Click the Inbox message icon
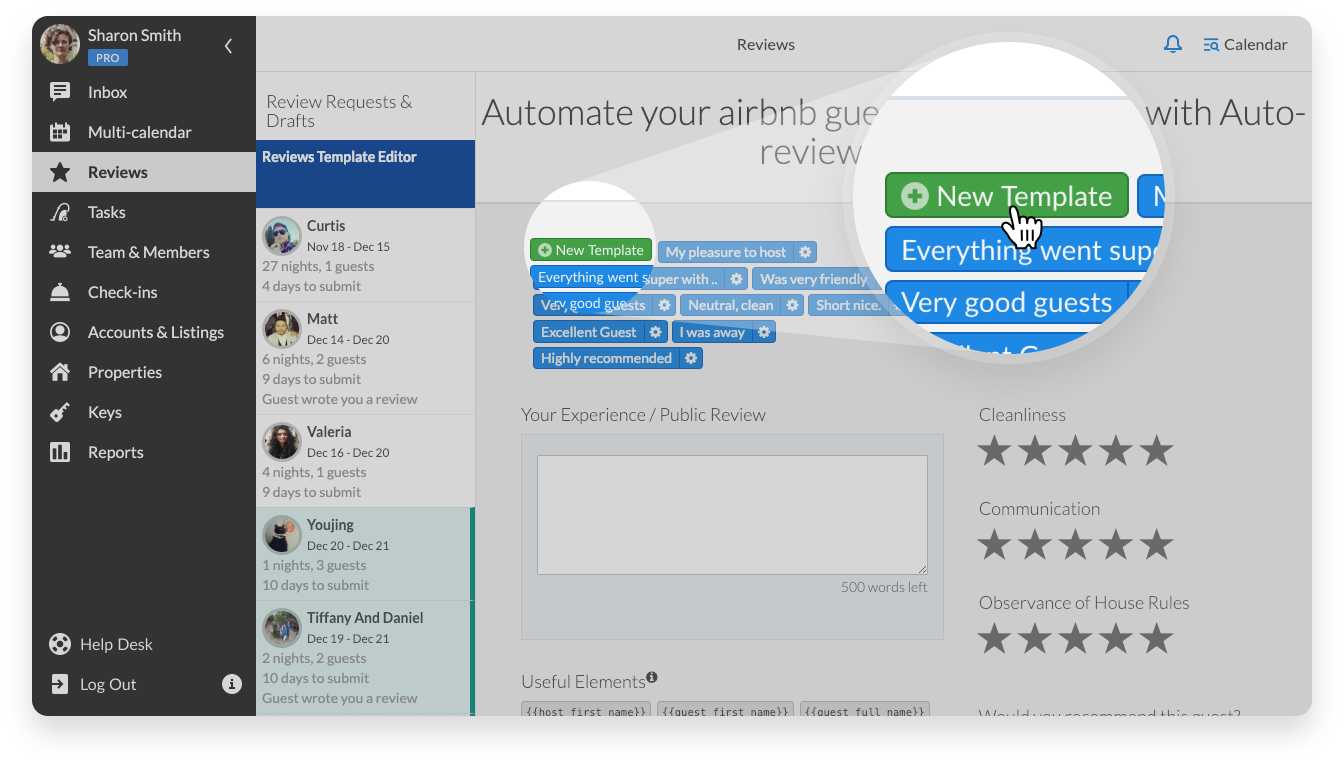 [60, 92]
